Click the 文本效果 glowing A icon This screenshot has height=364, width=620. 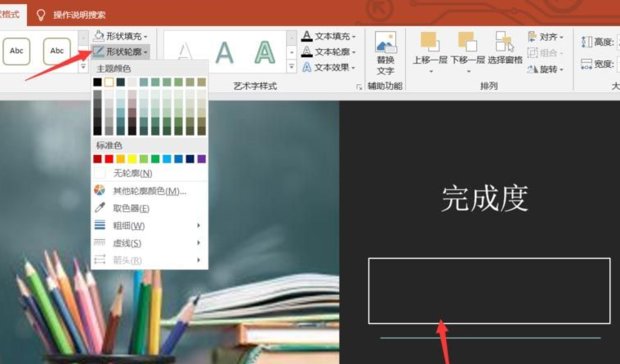pyautogui.click(x=306, y=67)
